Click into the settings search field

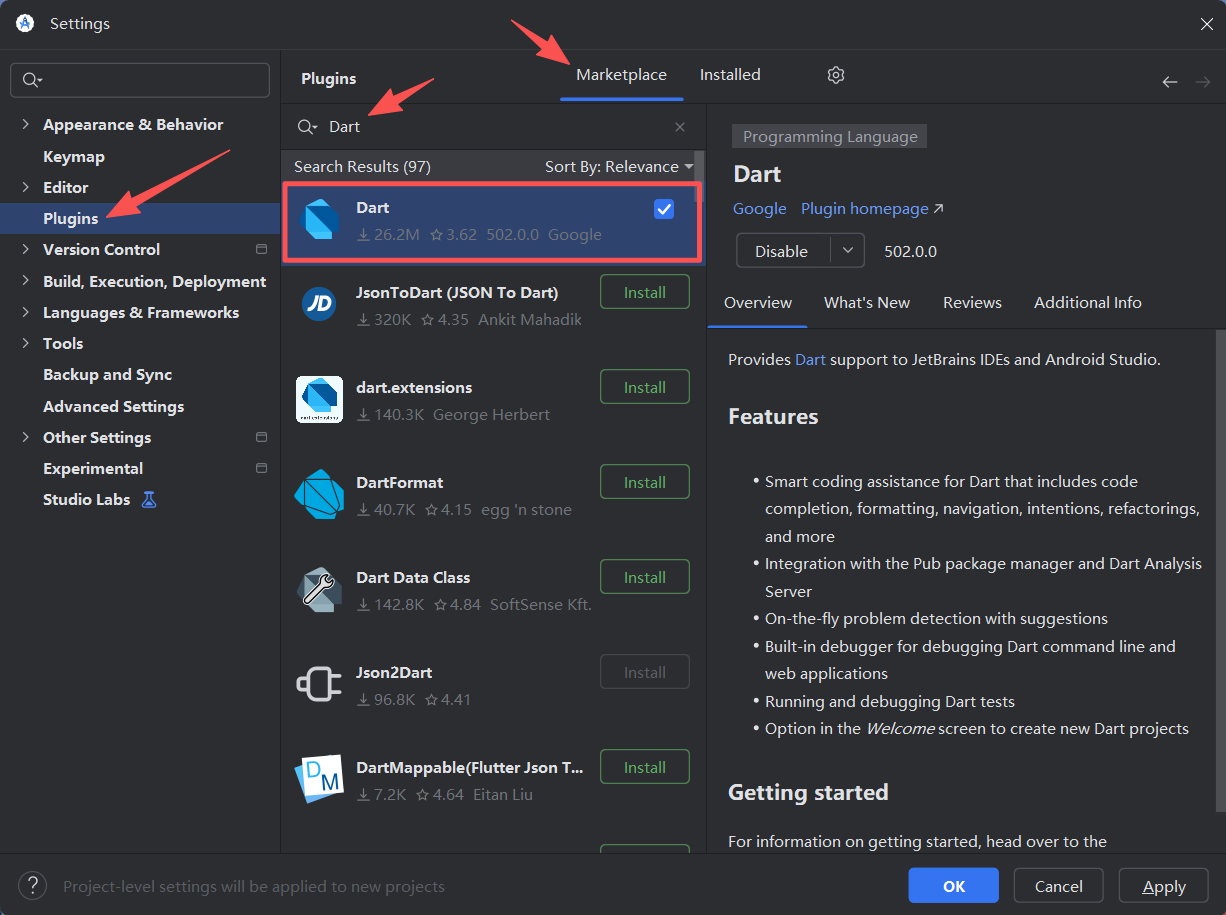click(140, 81)
